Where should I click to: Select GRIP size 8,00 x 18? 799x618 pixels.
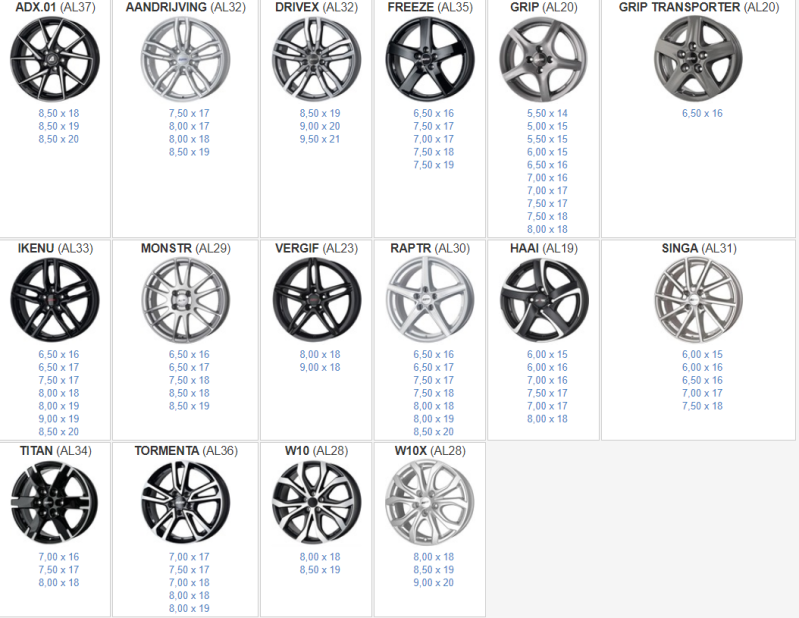[547, 229]
